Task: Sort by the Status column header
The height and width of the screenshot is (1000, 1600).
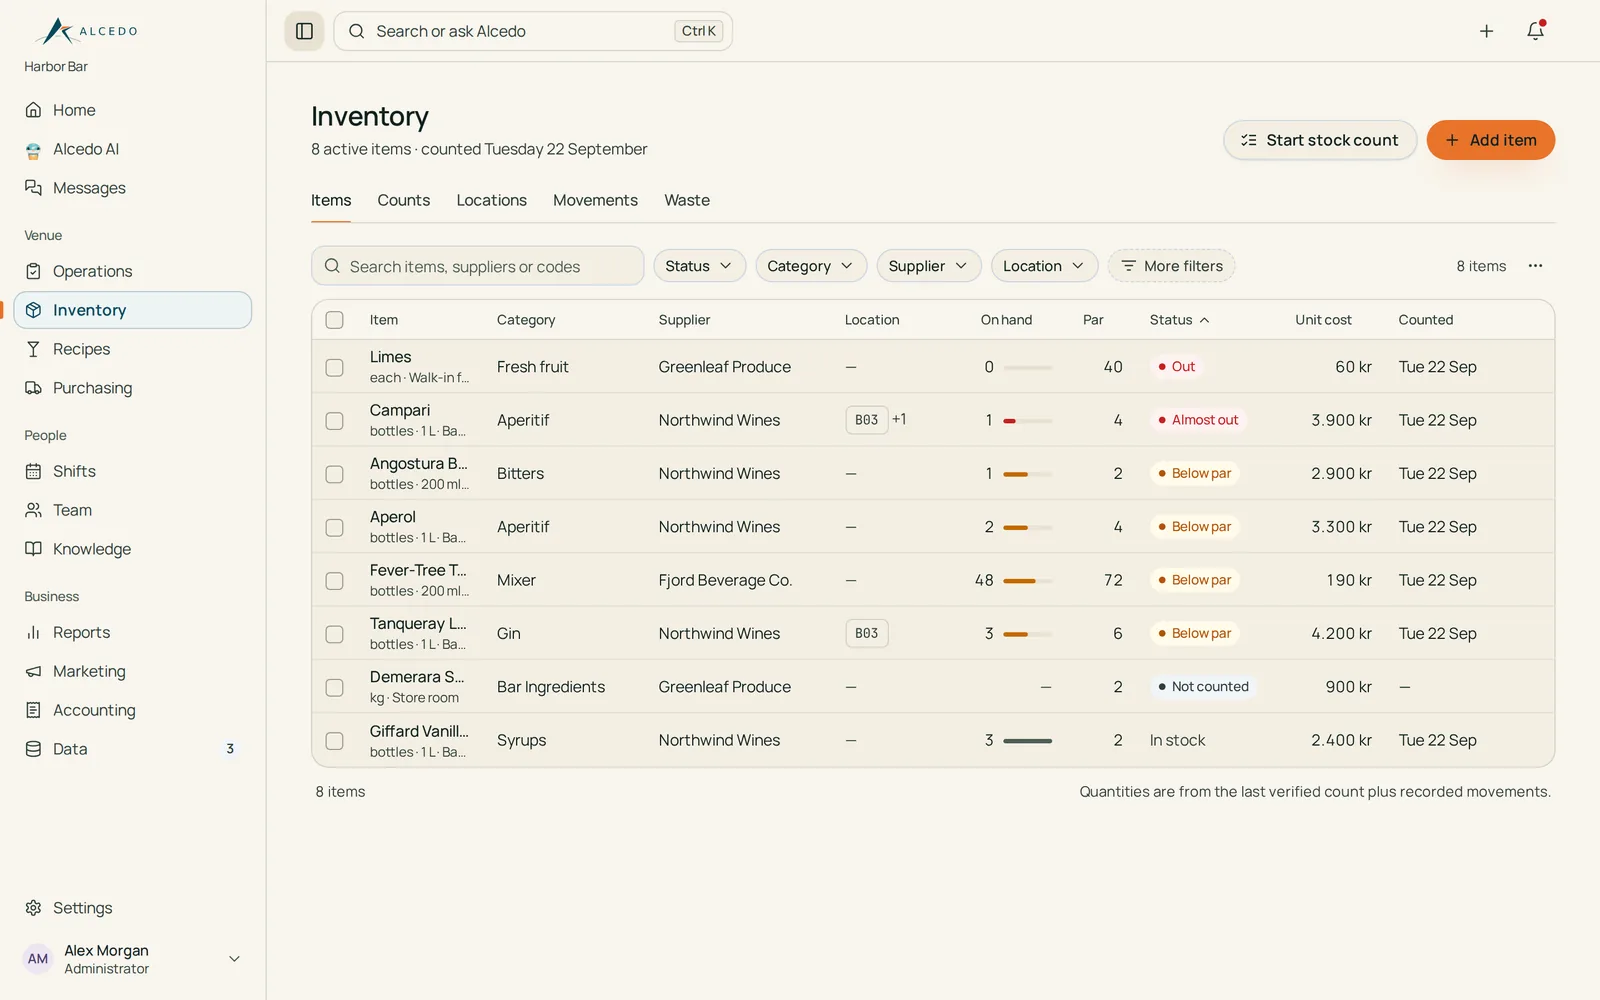Action: 1179,320
